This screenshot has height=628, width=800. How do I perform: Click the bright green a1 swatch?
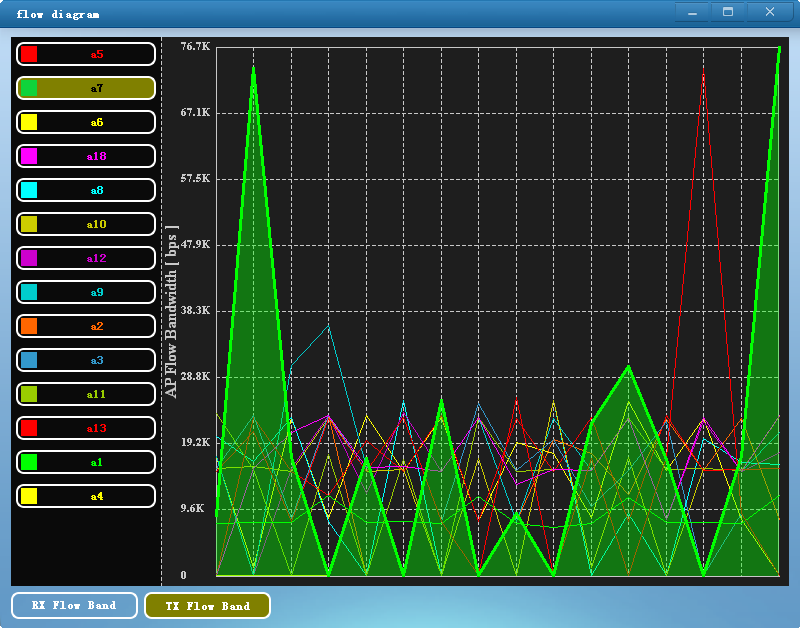click(x=29, y=462)
